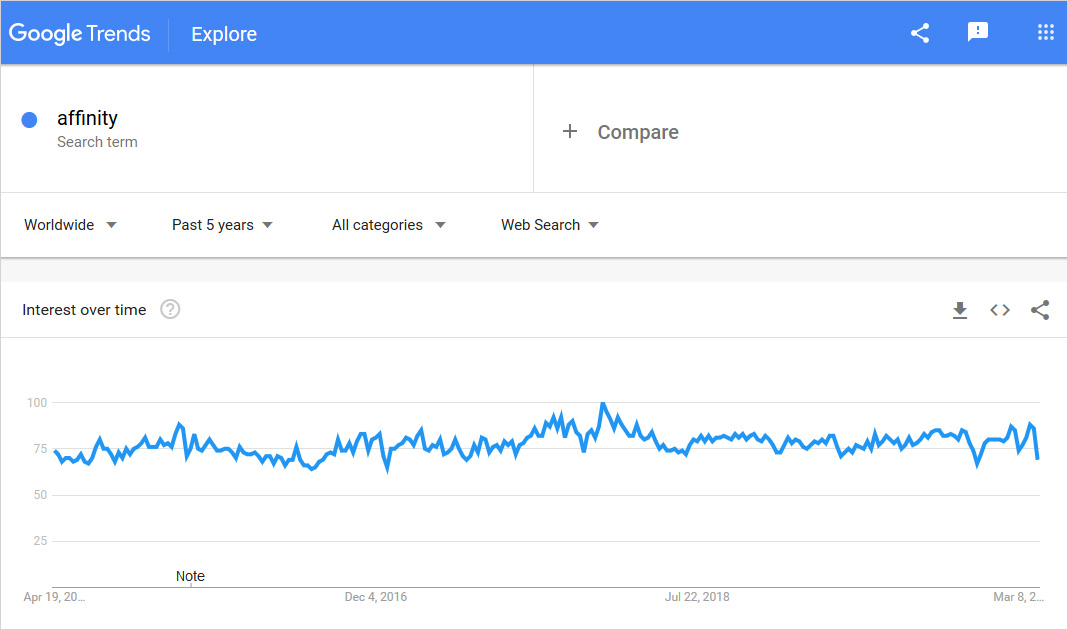Viewport: 1068px width, 630px height.
Task: Click the chart peak at 100
Action: pos(602,404)
